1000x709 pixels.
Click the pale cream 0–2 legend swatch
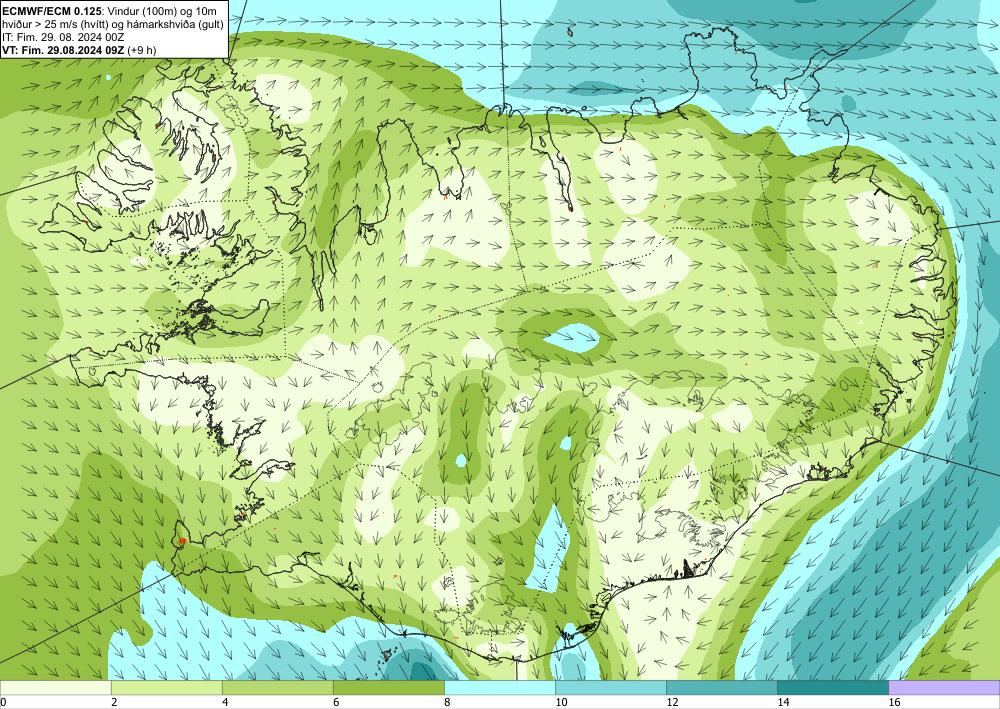pos(55,688)
